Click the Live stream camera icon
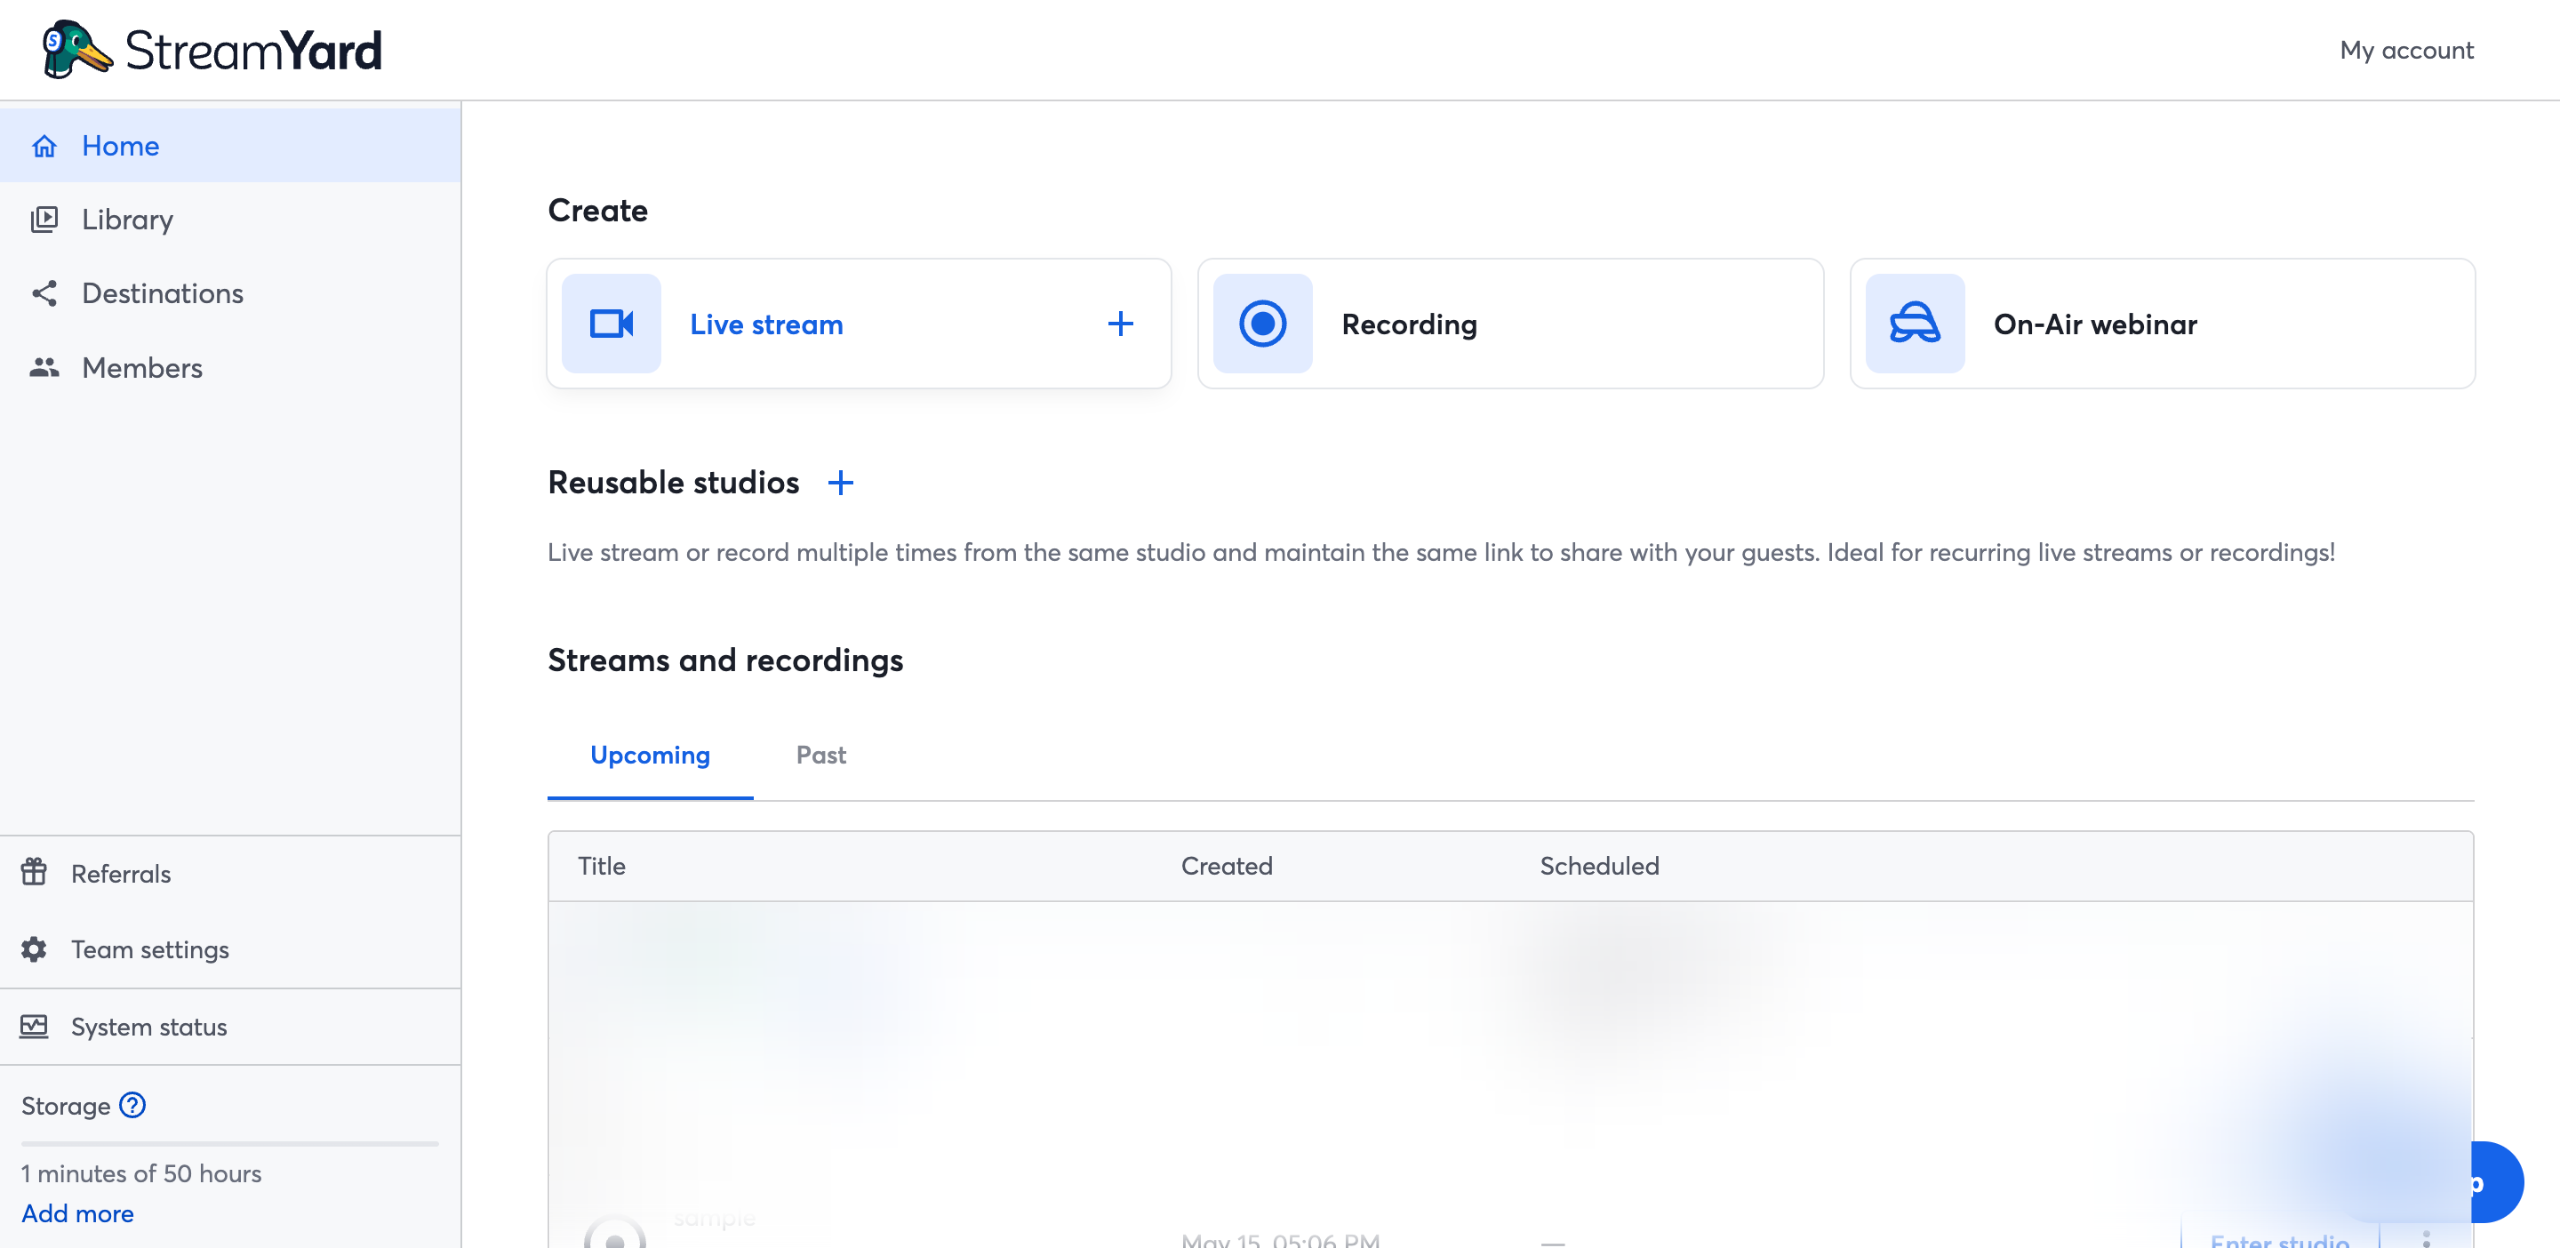Screen dimensions: 2560x1248 coord(611,324)
